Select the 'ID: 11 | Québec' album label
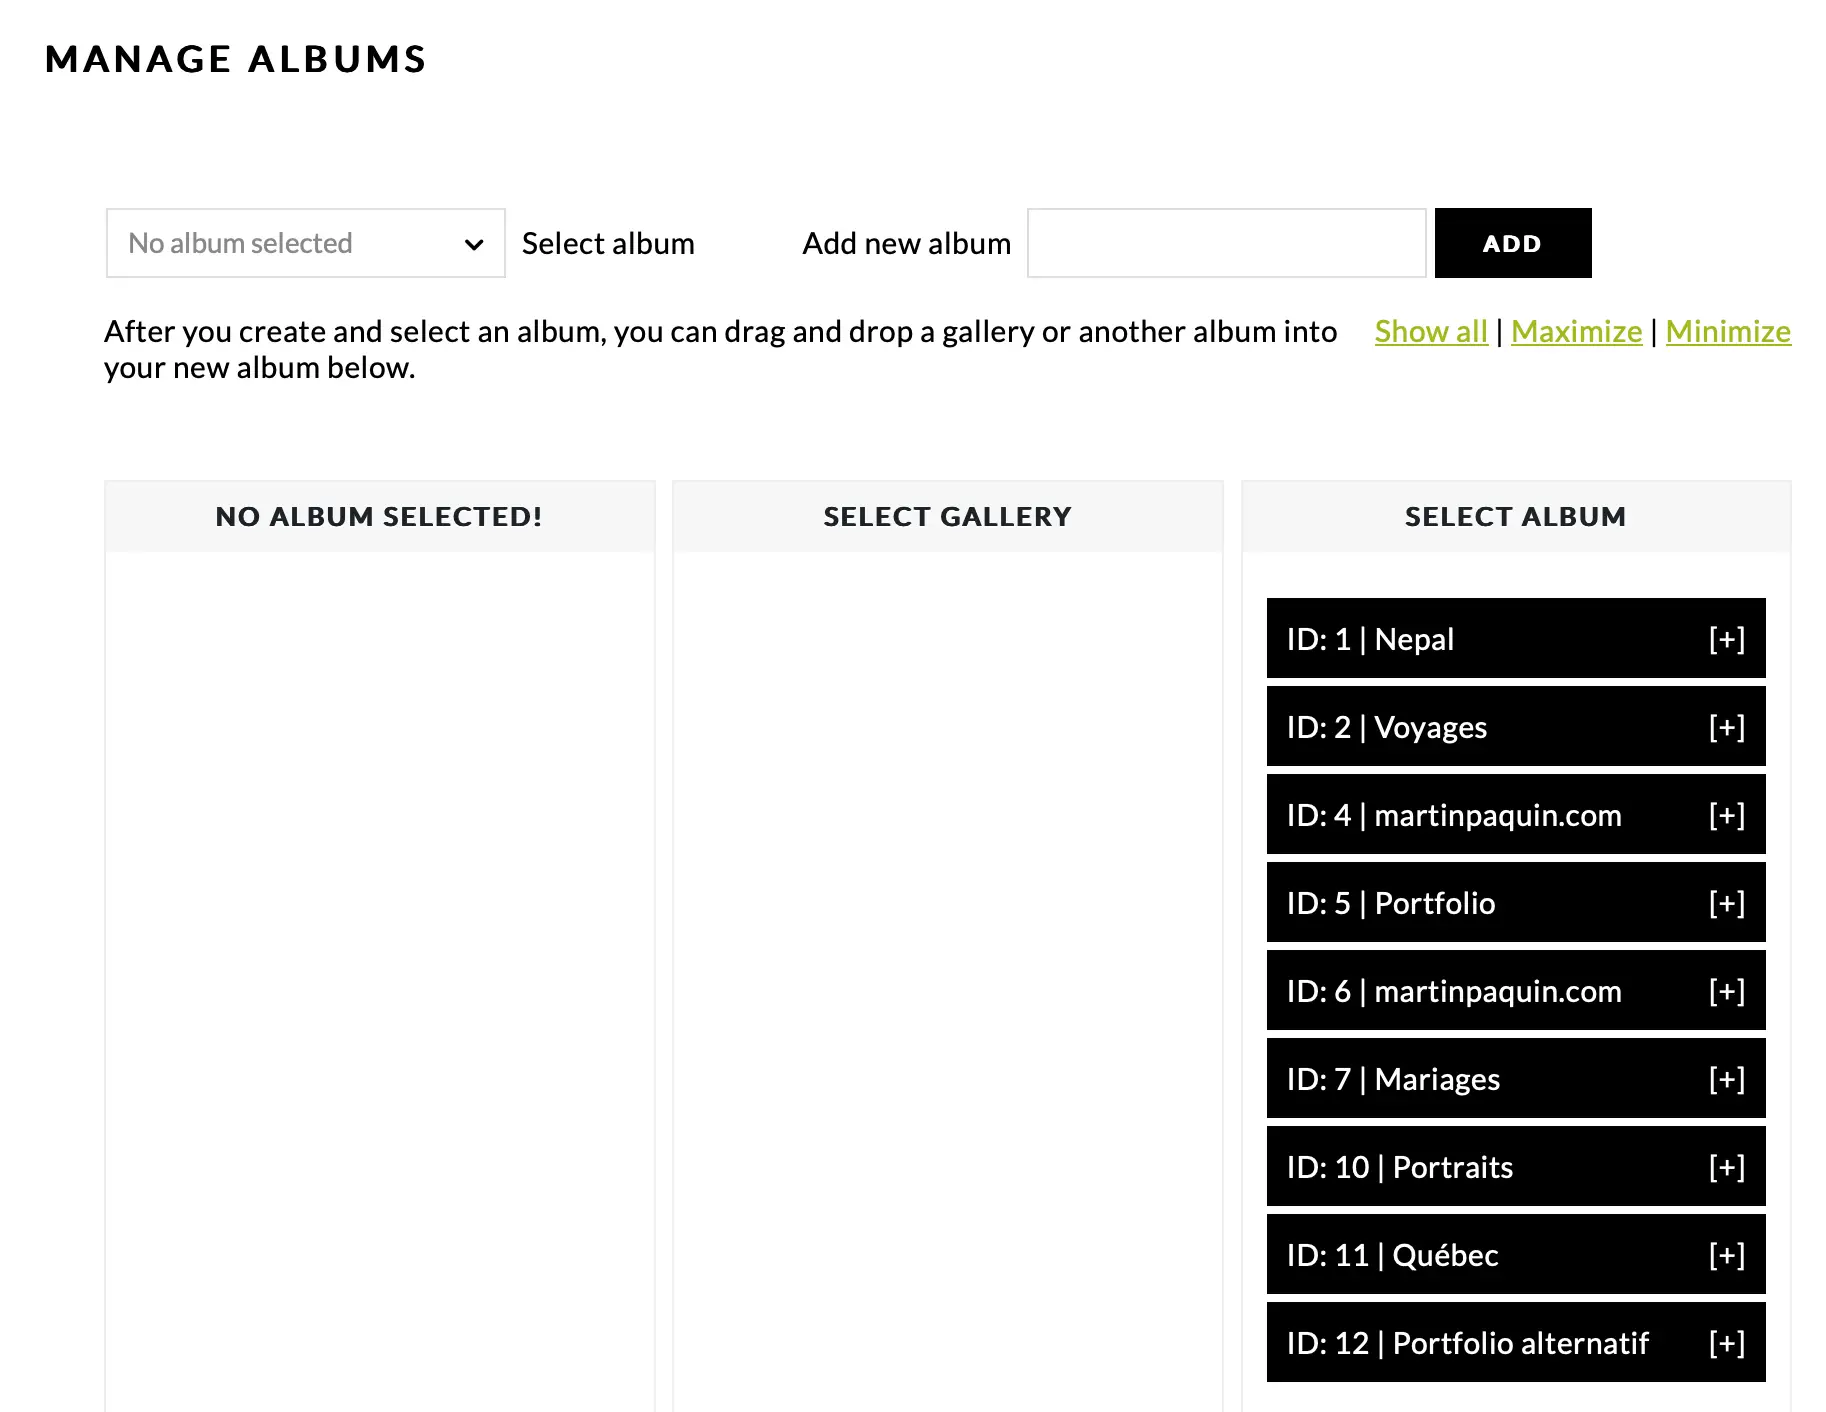The image size is (1826, 1412). coord(1392,1255)
